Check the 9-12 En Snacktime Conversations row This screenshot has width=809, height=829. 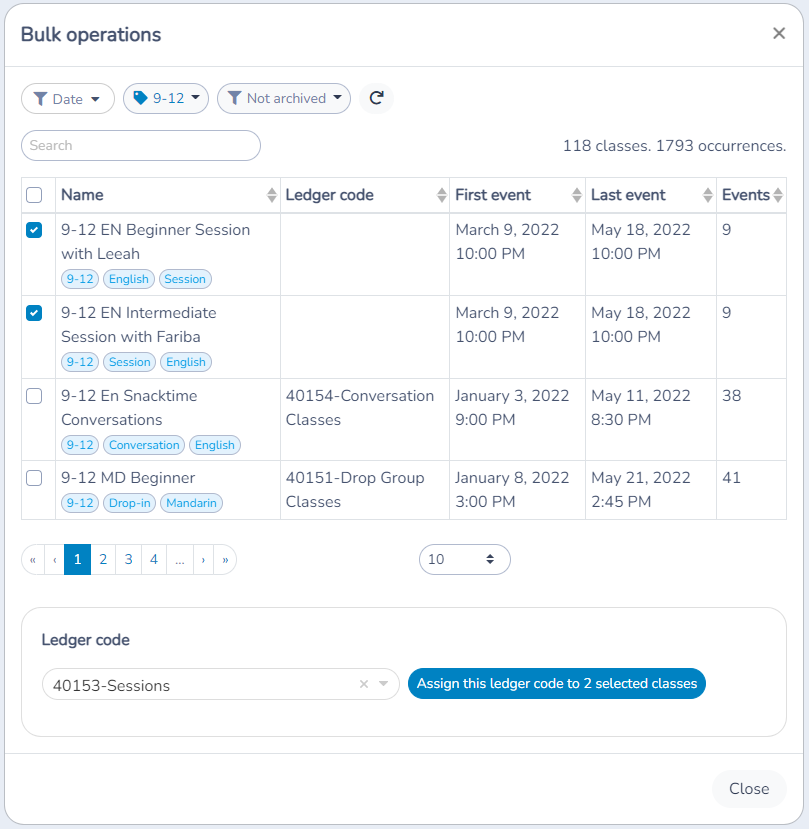[x=34, y=396]
